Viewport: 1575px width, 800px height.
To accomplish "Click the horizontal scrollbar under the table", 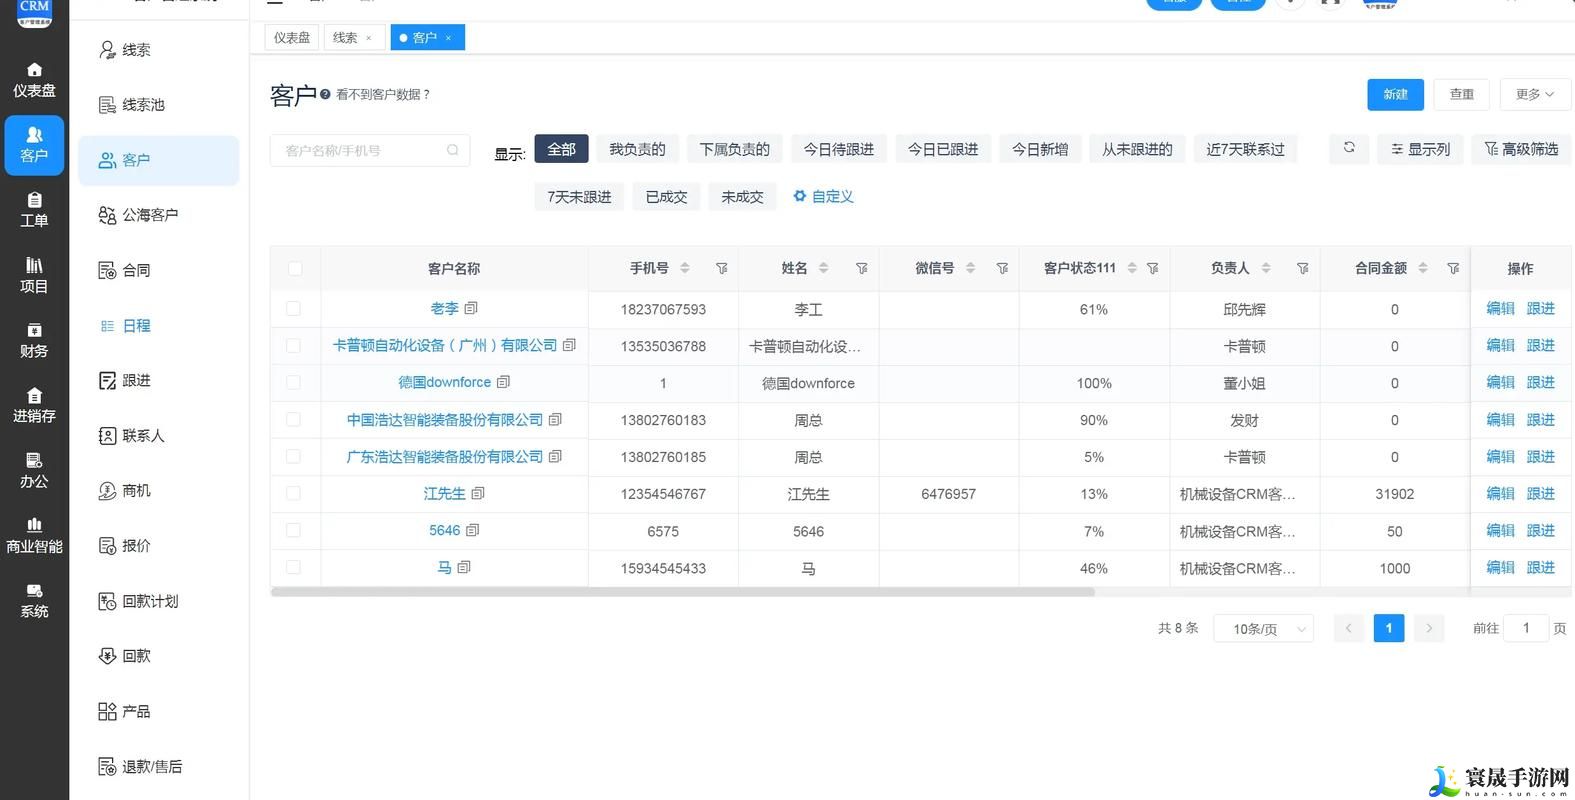I will click(682, 592).
